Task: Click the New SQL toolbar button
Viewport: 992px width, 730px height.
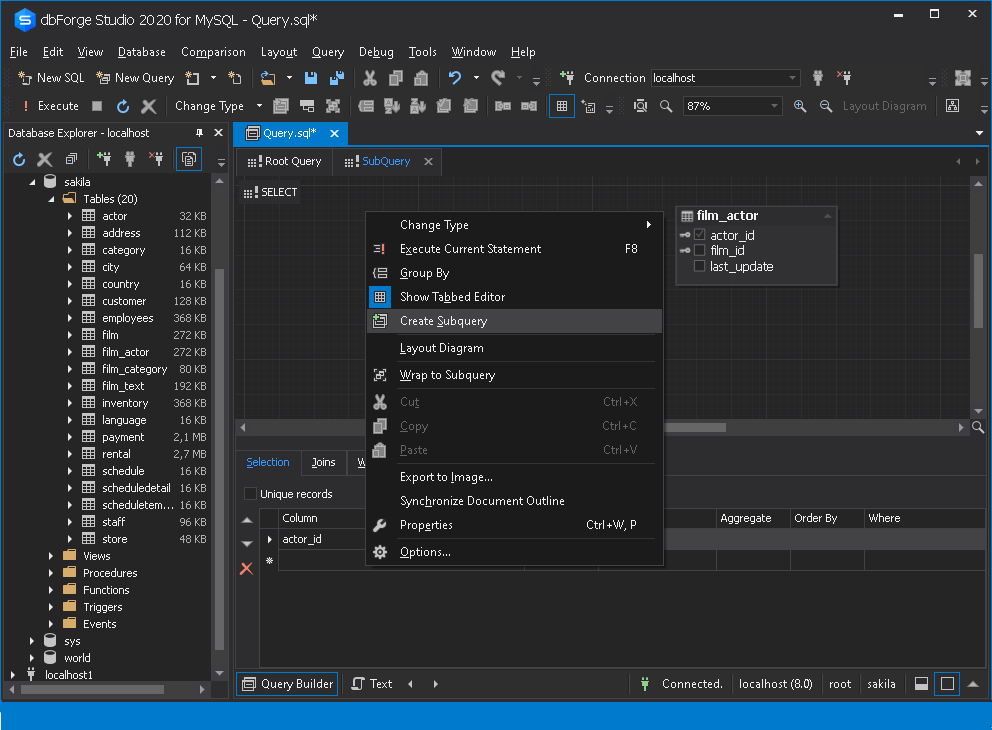Action: coord(51,78)
